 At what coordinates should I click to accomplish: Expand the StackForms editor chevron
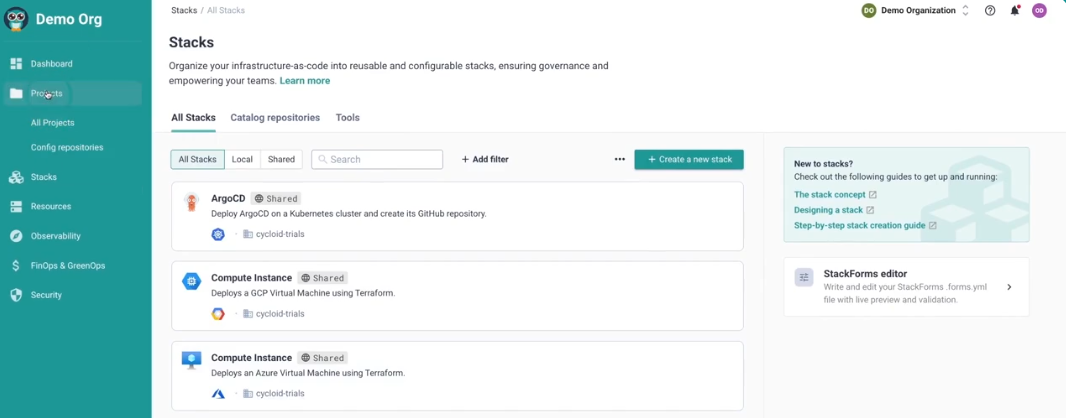coord(1009,287)
